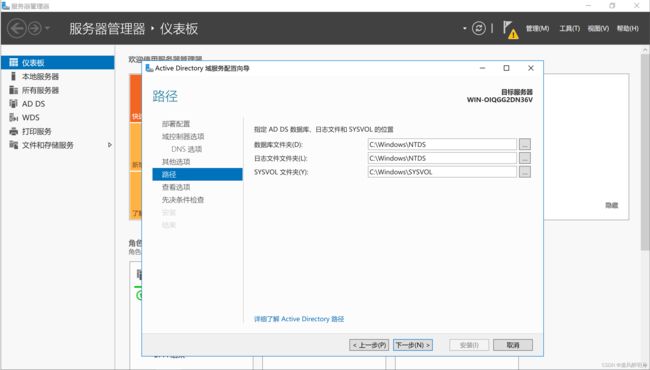This screenshot has width=650, height=370.
Task: Click the WDS icon in sidebar
Action: pos(14,117)
